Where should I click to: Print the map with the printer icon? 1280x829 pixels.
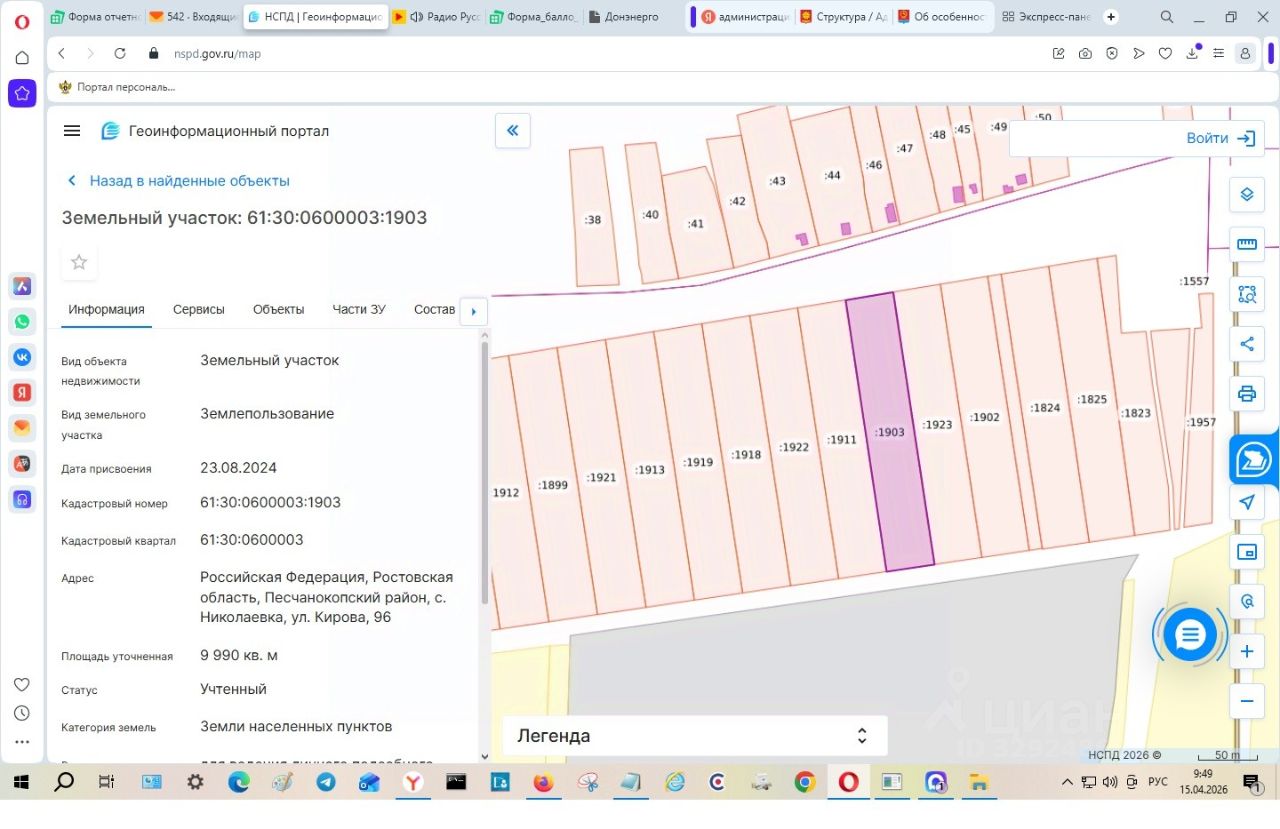point(1246,393)
